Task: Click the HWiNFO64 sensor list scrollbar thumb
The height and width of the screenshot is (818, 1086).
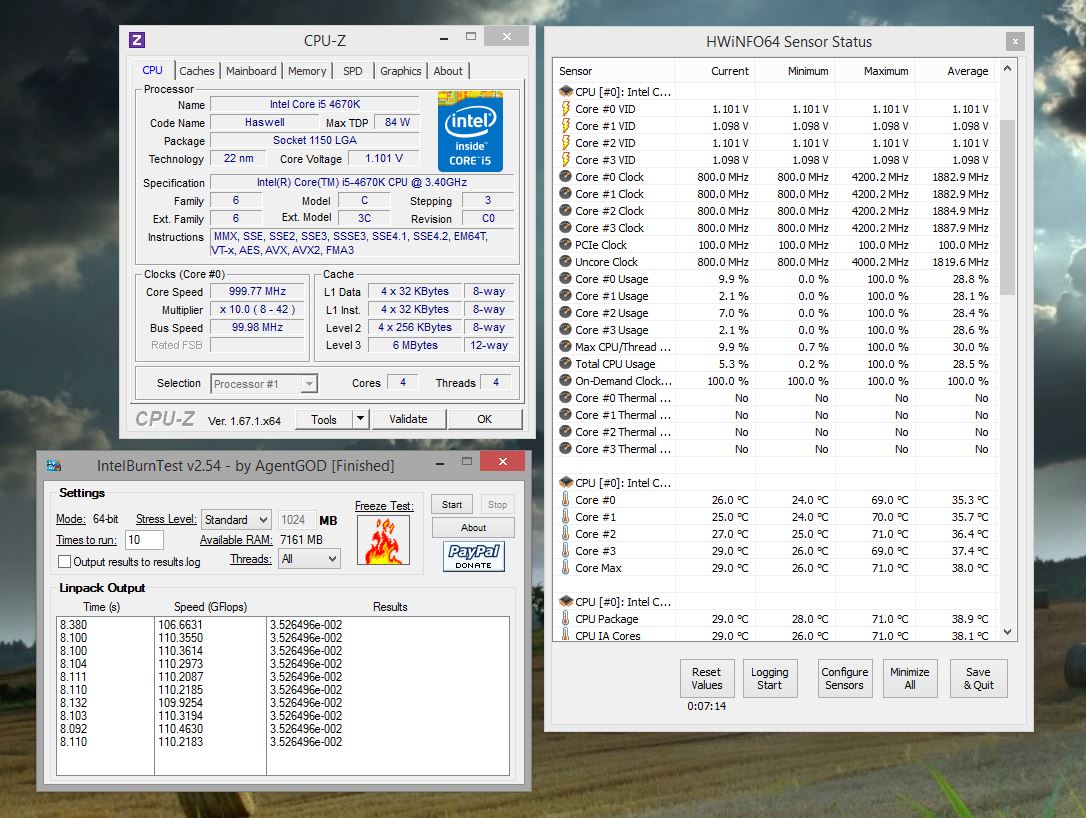Action: click(1007, 206)
